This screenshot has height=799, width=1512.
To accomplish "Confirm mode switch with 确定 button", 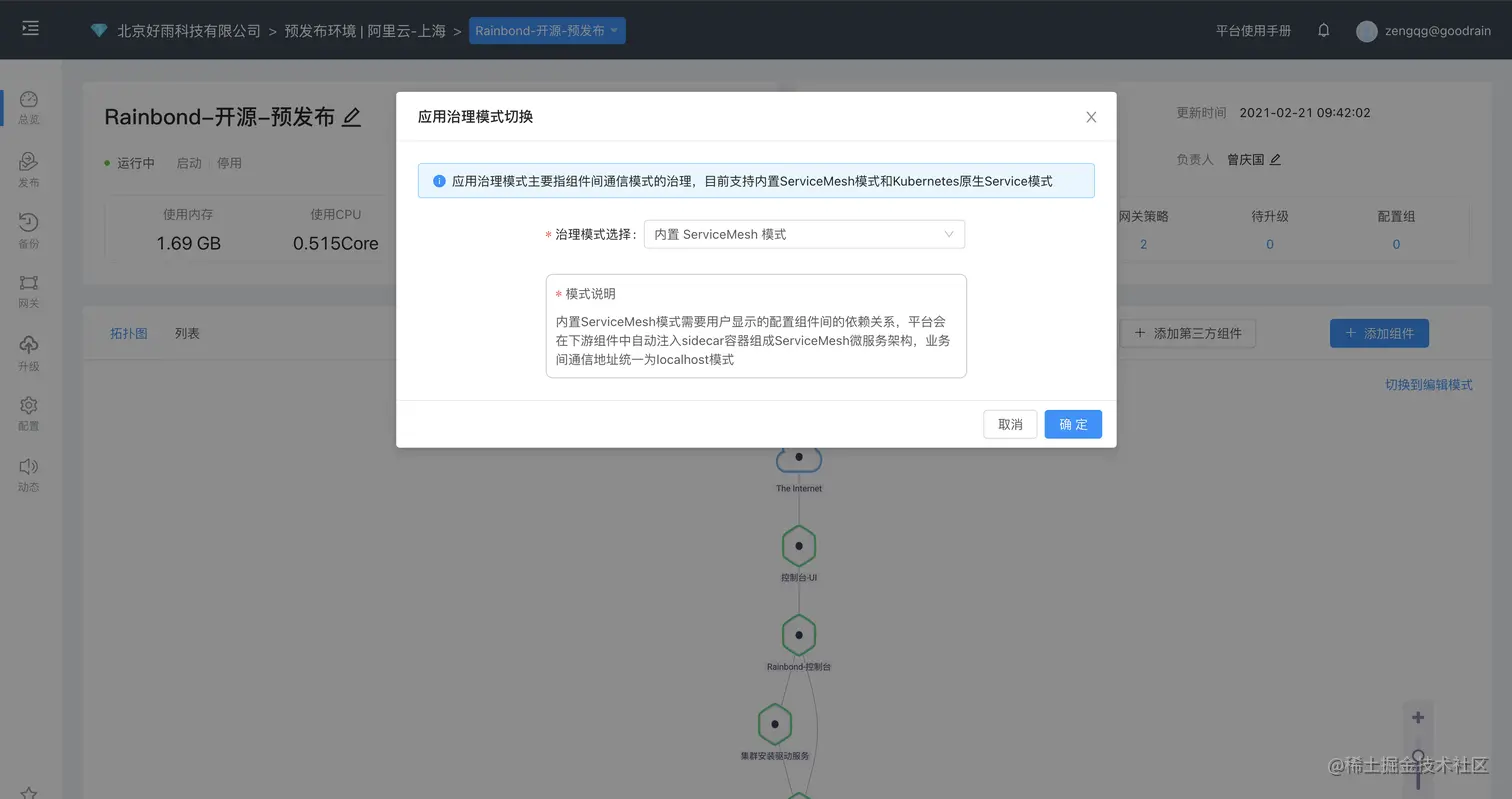I will pos(1072,424).
